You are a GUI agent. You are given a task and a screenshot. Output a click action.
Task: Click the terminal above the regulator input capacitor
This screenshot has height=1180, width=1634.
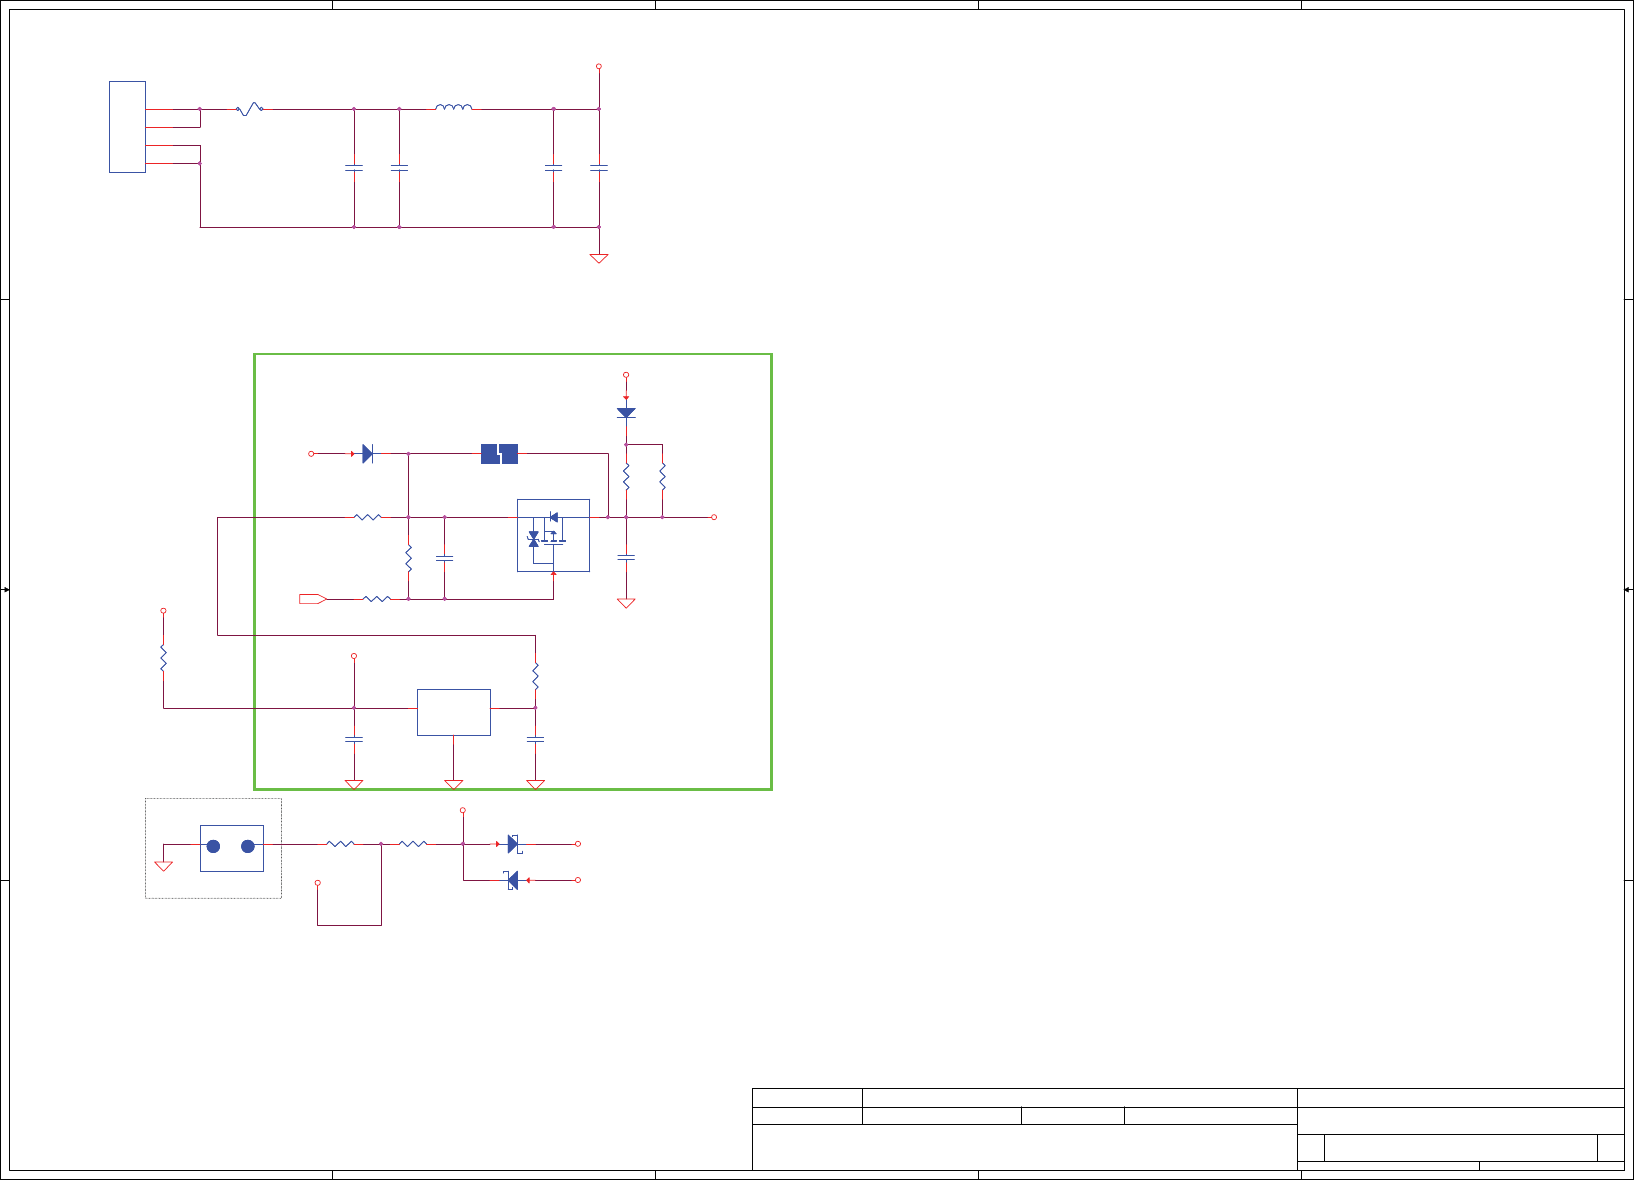click(x=354, y=656)
